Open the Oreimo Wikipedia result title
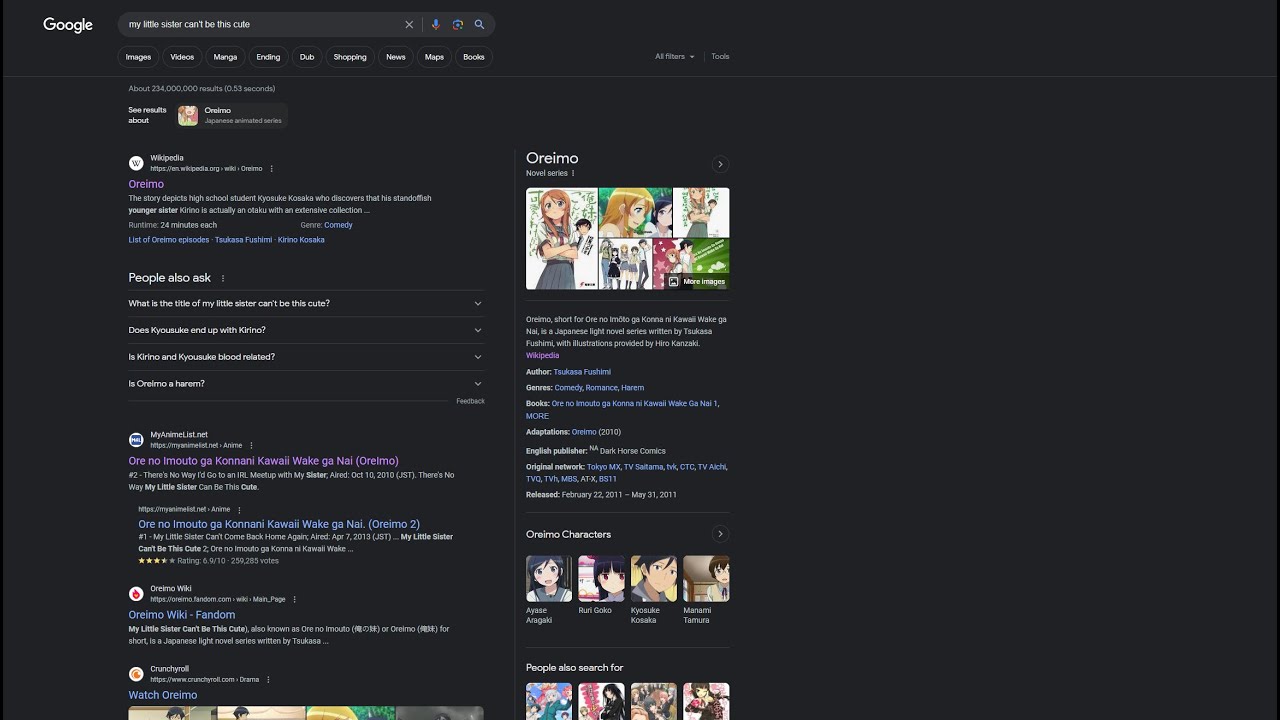 (x=146, y=184)
